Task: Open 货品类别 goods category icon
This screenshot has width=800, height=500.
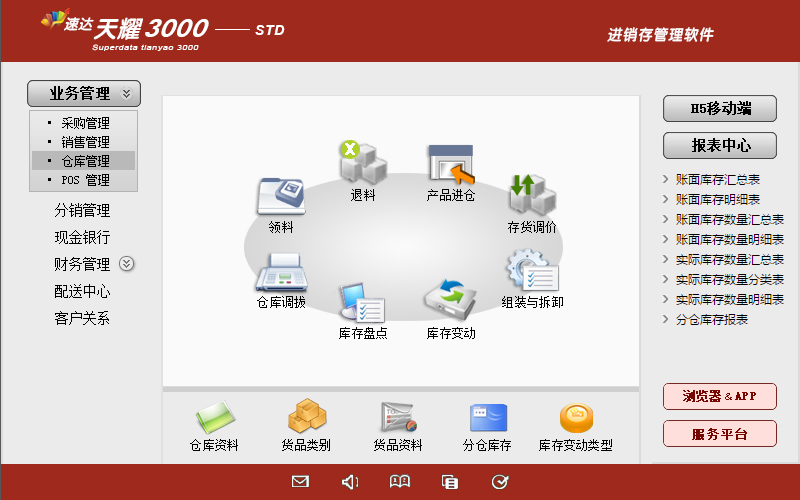Action: pyautogui.click(x=306, y=416)
